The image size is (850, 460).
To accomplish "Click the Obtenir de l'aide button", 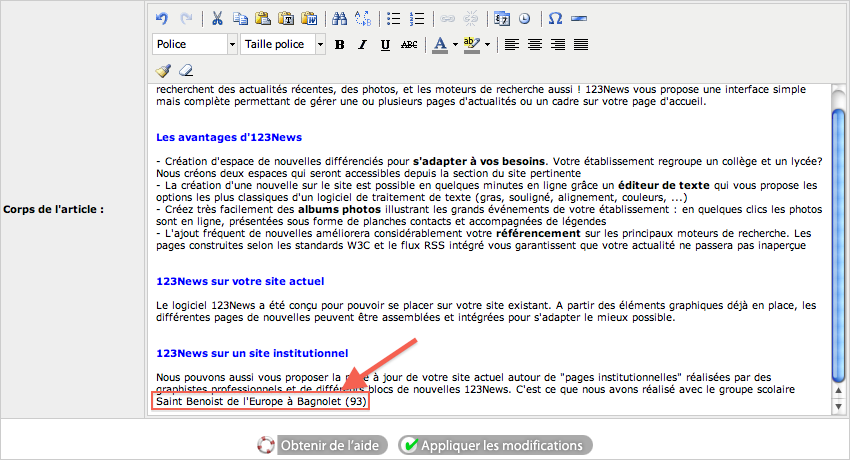I will pos(318,445).
